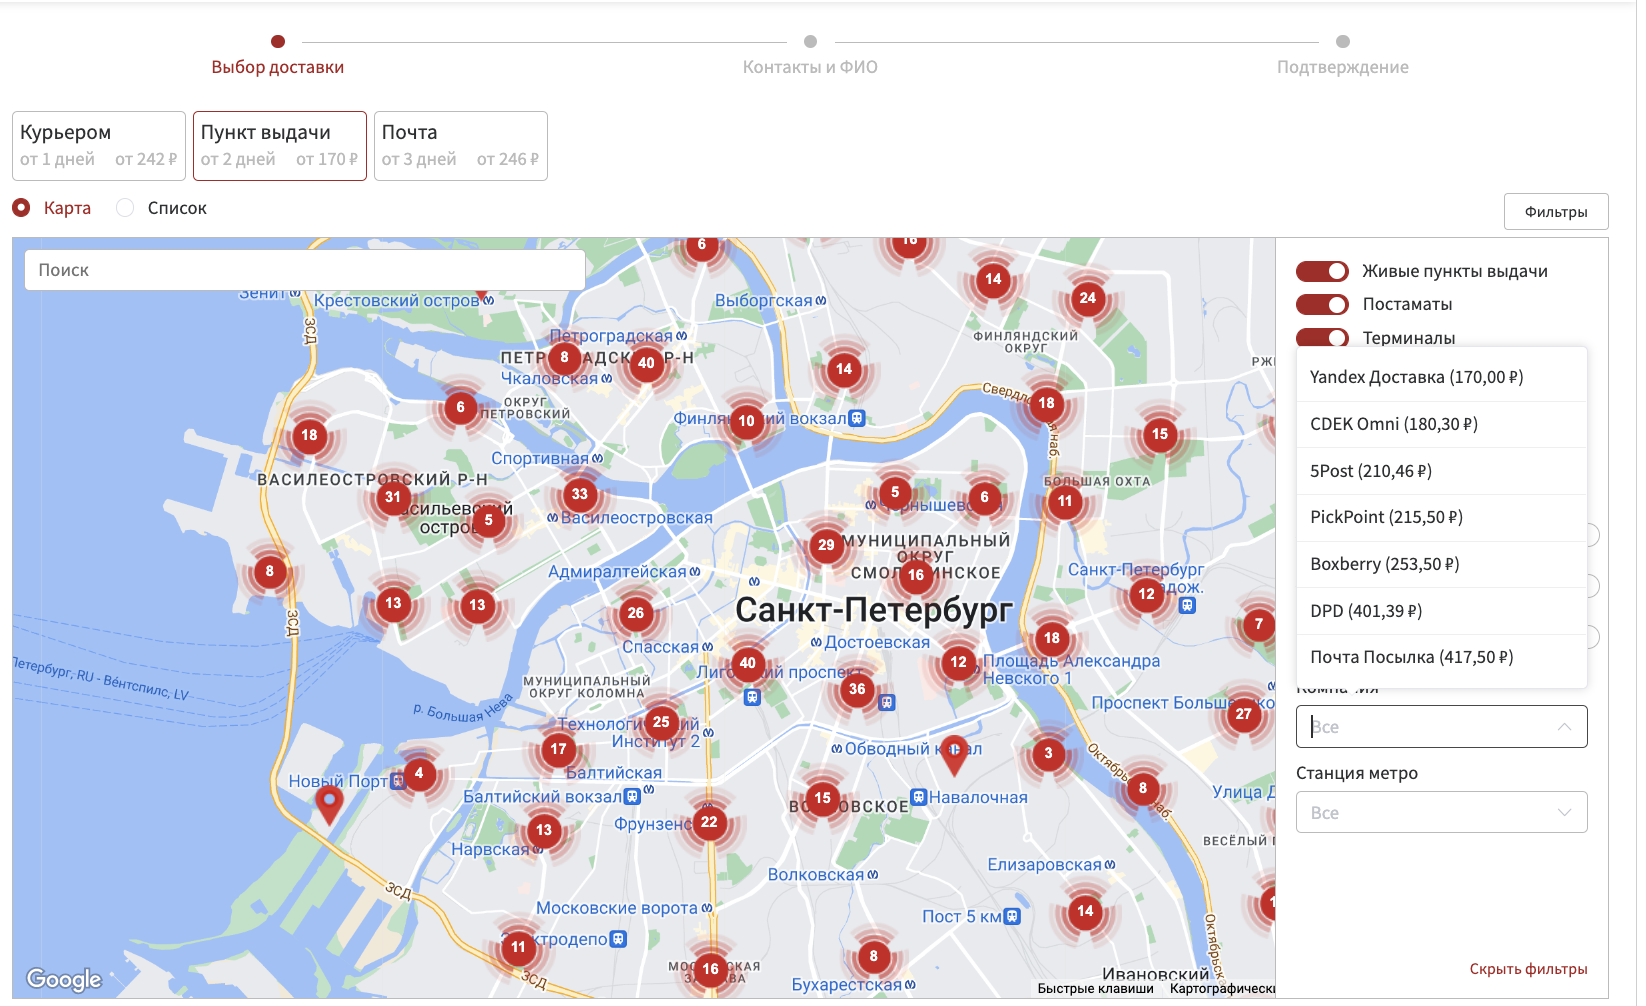The image size is (1646, 1006).
Task: Choose PickPoint (215,50 ₽) option
Action: pos(1441,517)
